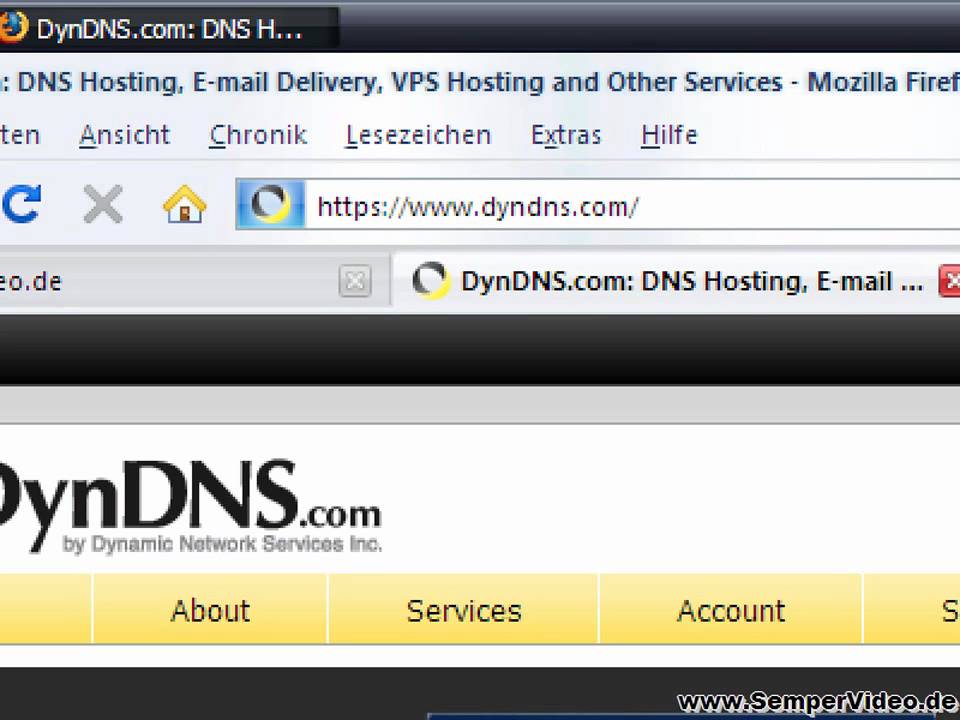Open the Extras menu

coord(566,135)
